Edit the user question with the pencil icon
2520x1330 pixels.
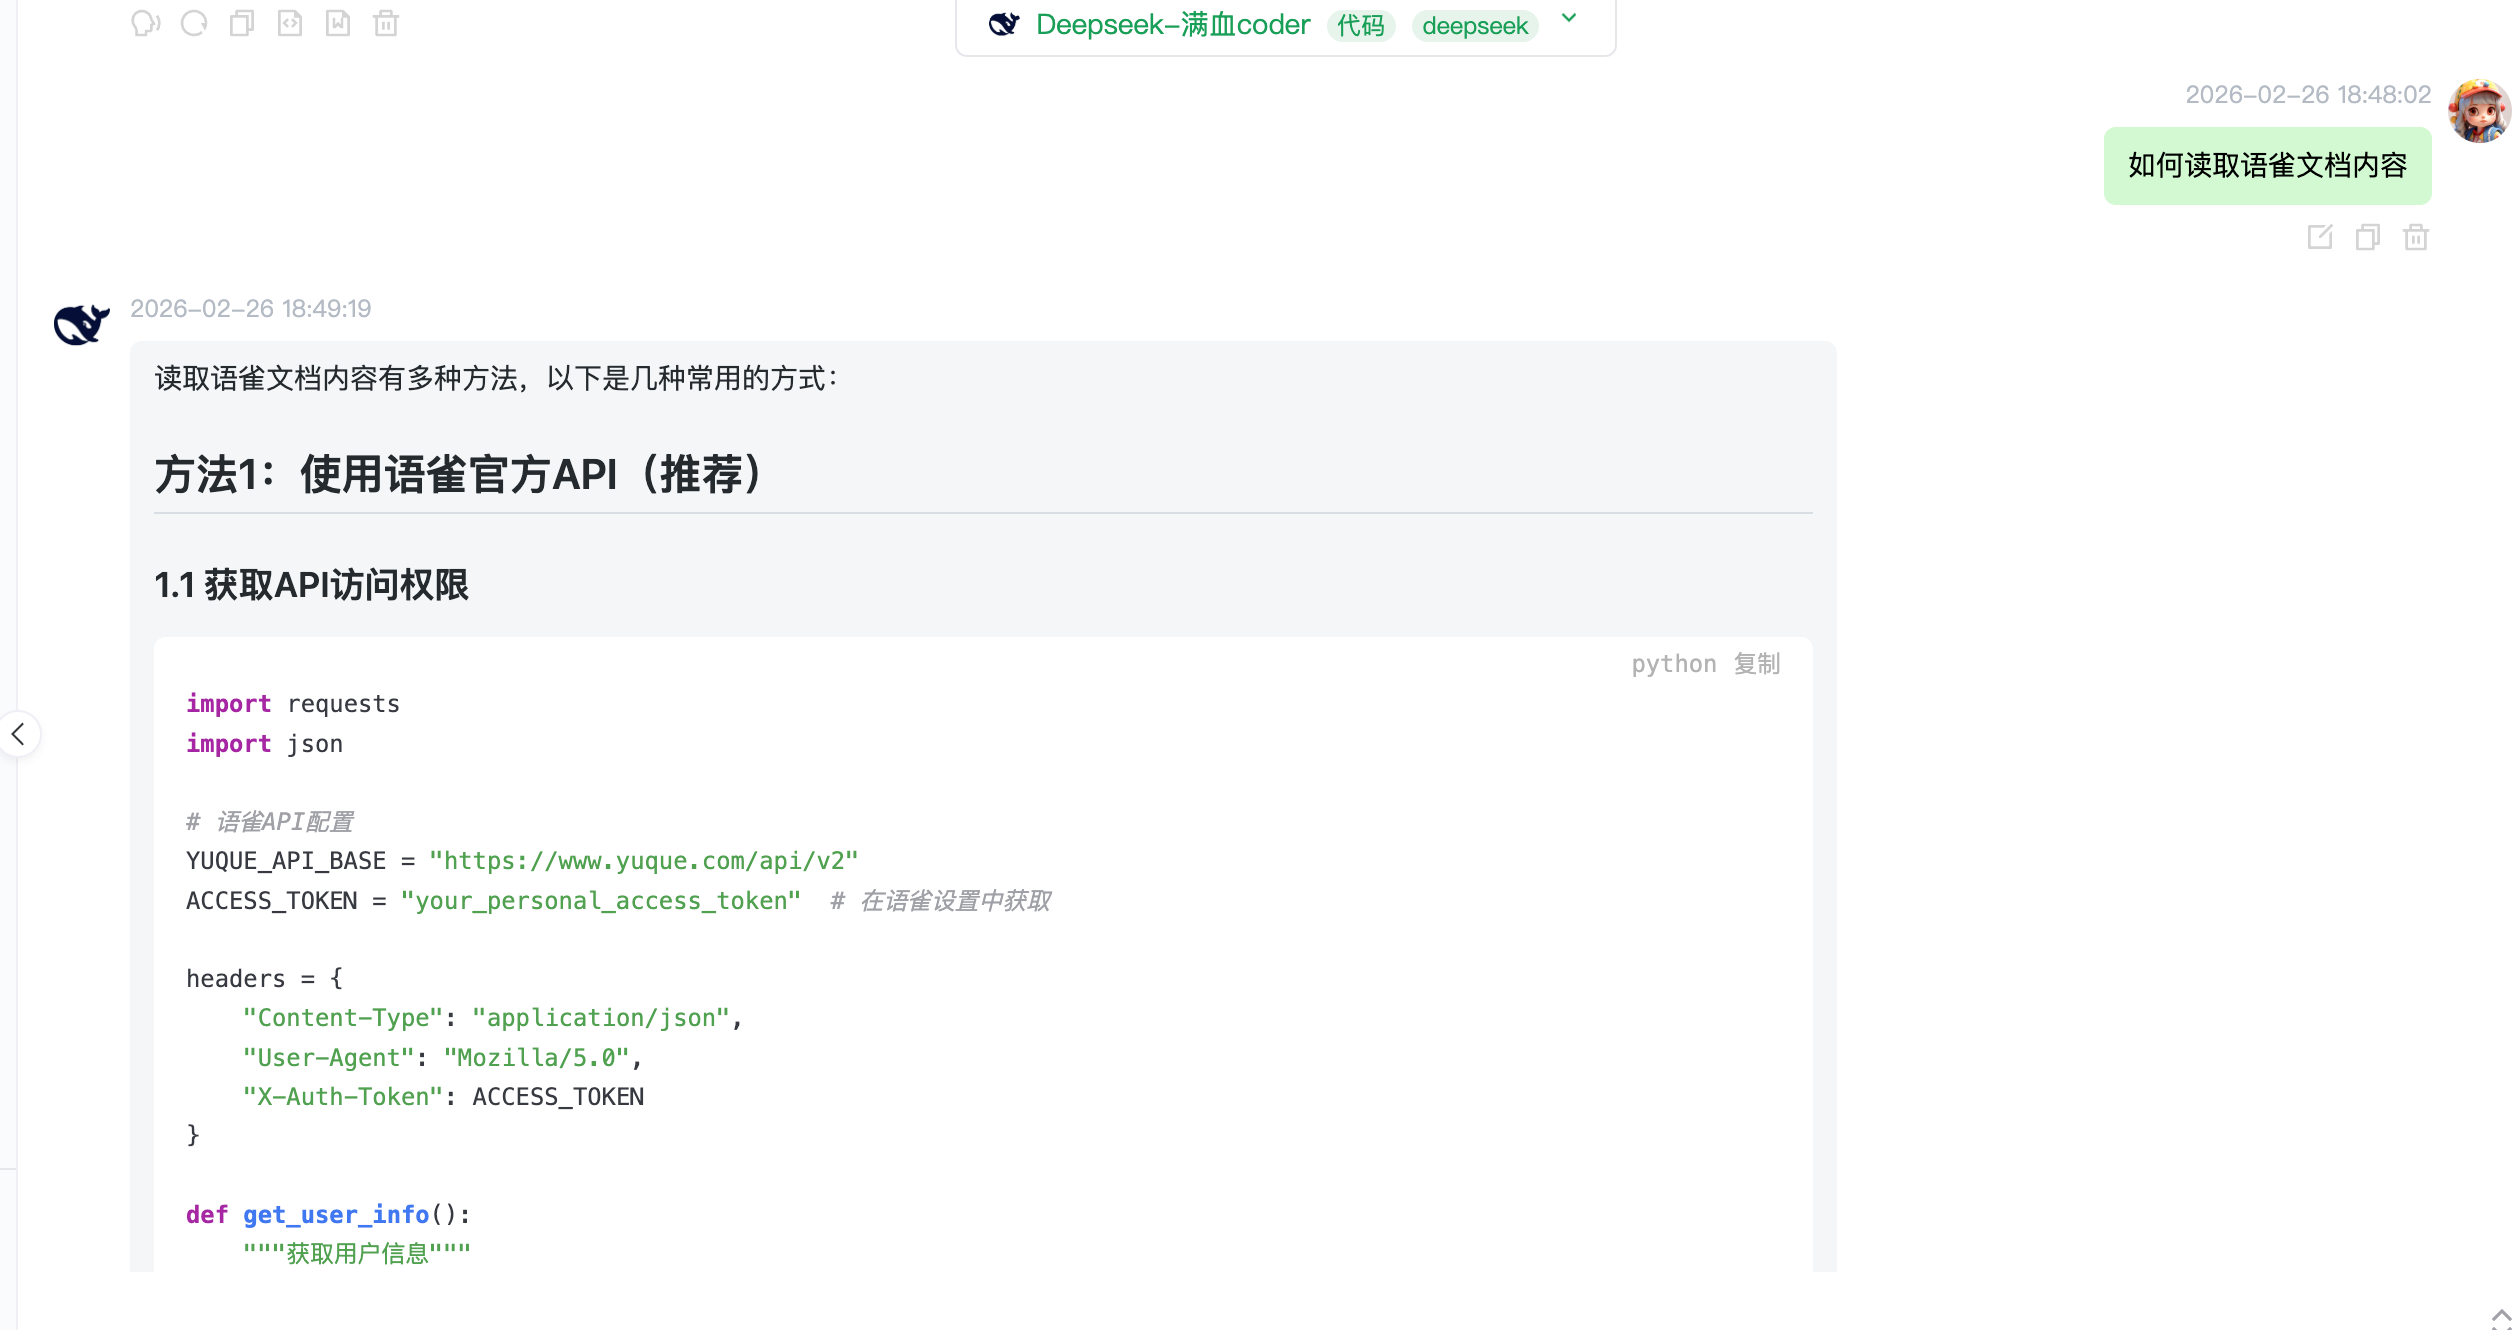2320,237
